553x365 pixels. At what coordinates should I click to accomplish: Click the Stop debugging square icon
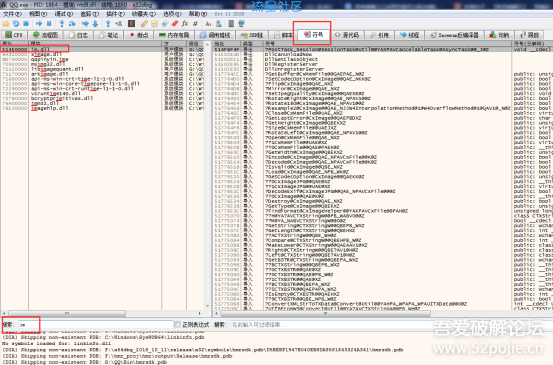click(x=26, y=24)
